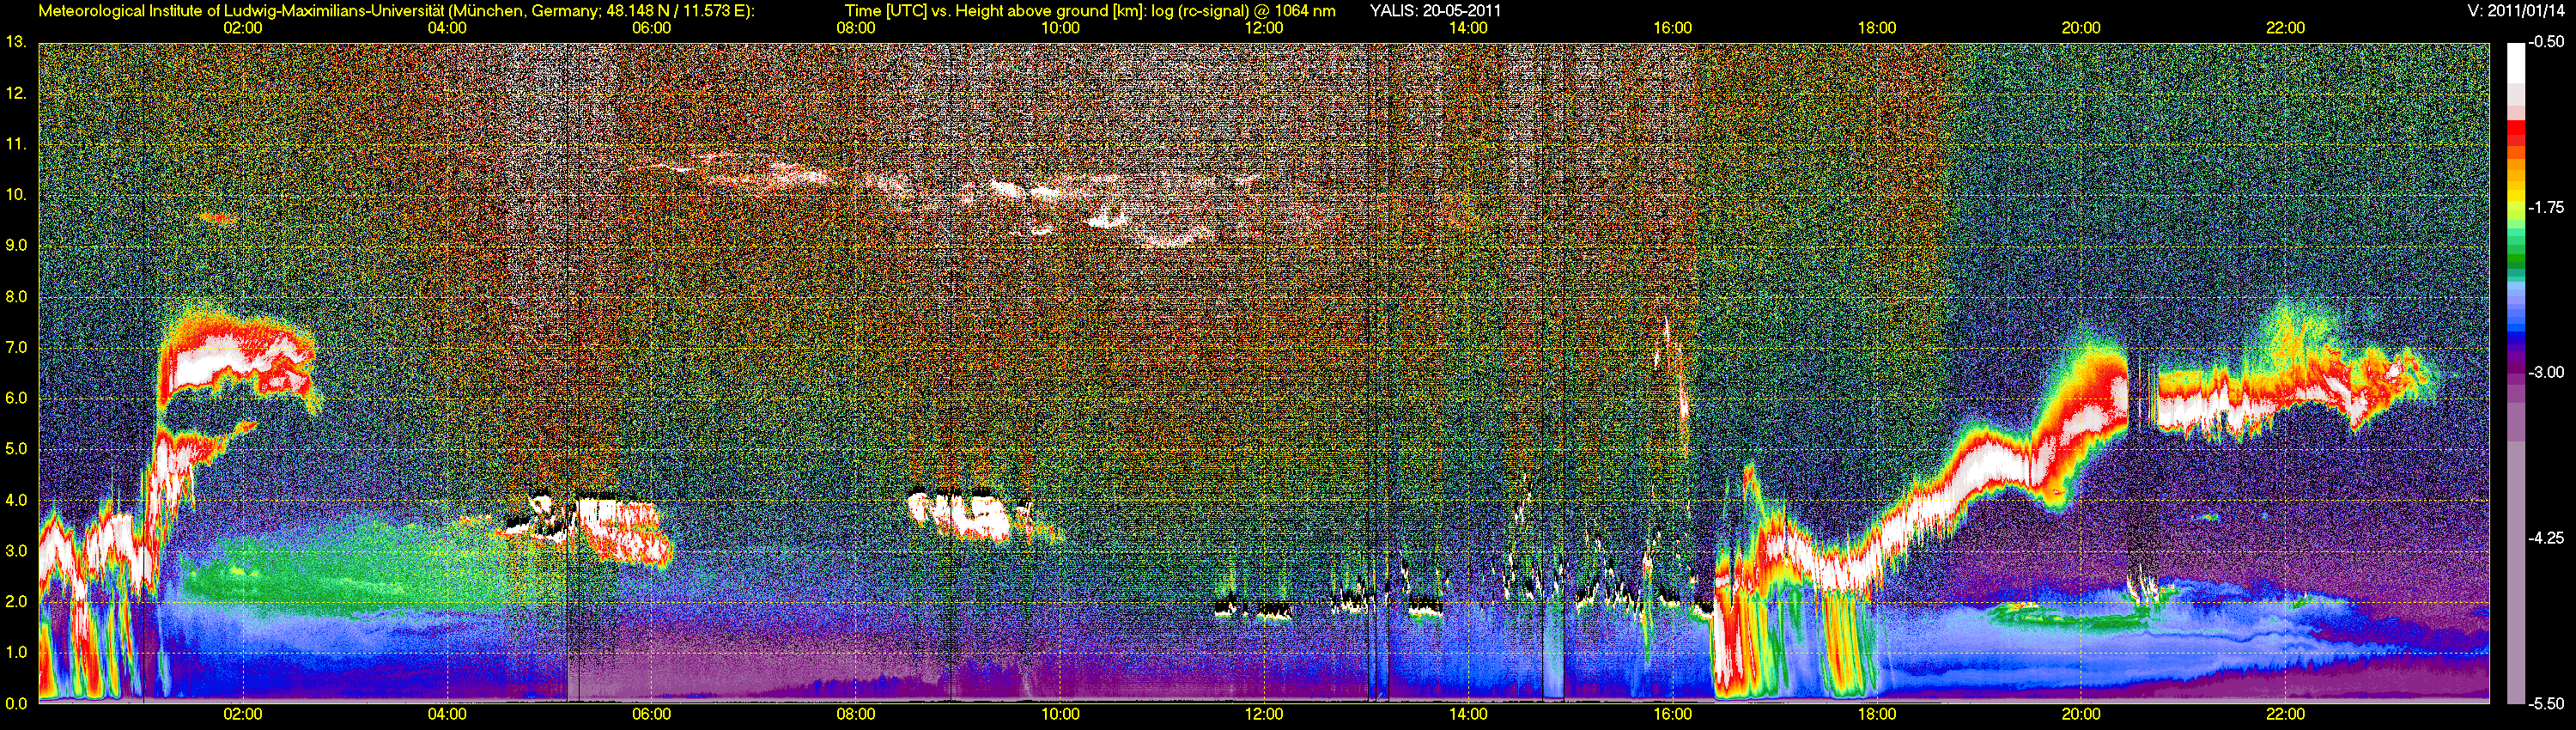Click the 'Time [UTC] vs. Height above ground' caption
The width and height of the screenshot is (2576, 730).
tap(1090, 11)
